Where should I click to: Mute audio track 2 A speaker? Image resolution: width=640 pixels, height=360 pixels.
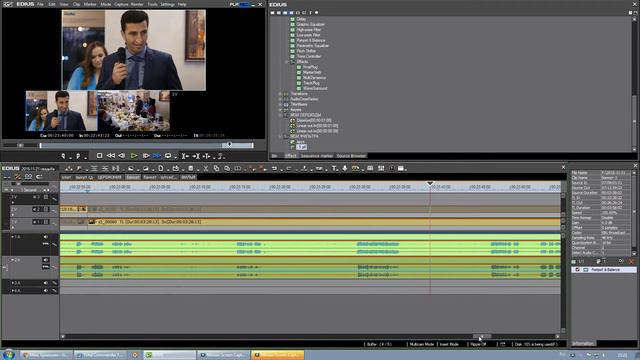(46, 260)
